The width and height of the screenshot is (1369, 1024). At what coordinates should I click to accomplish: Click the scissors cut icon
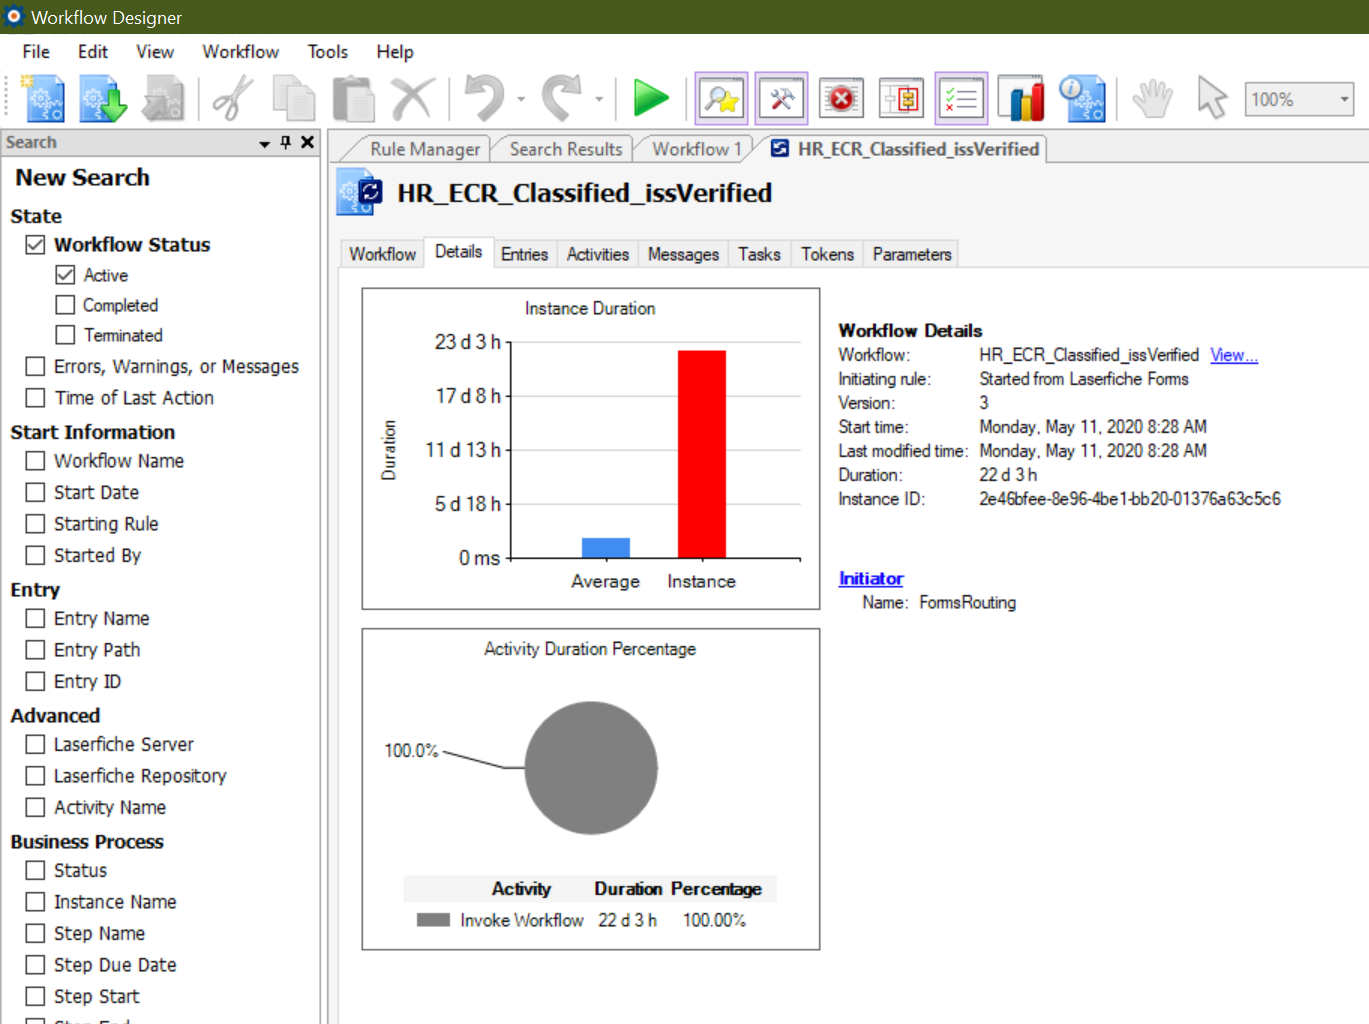[x=233, y=99]
